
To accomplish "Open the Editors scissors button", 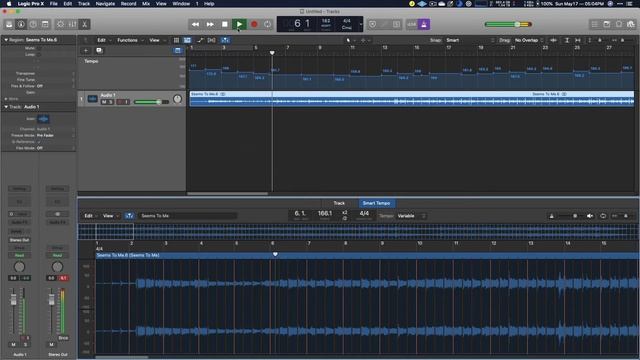I will pos(84,24).
